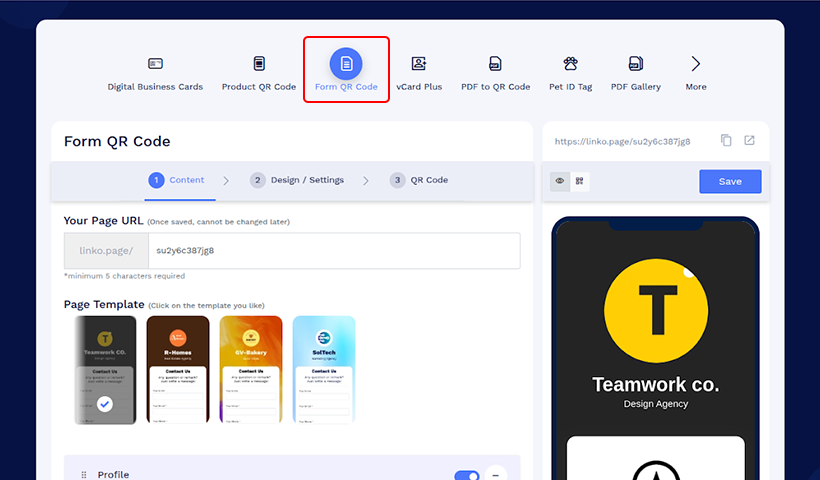This screenshot has height=480, width=820.
Task: Pick the GV-Bakery orange template
Action: coord(251,369)
